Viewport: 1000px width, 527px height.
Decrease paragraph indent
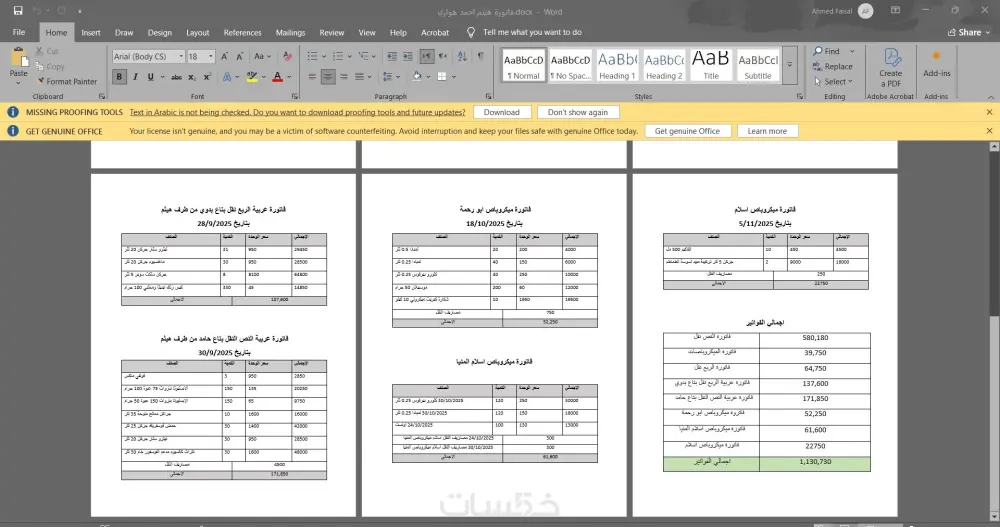point(392,57)
